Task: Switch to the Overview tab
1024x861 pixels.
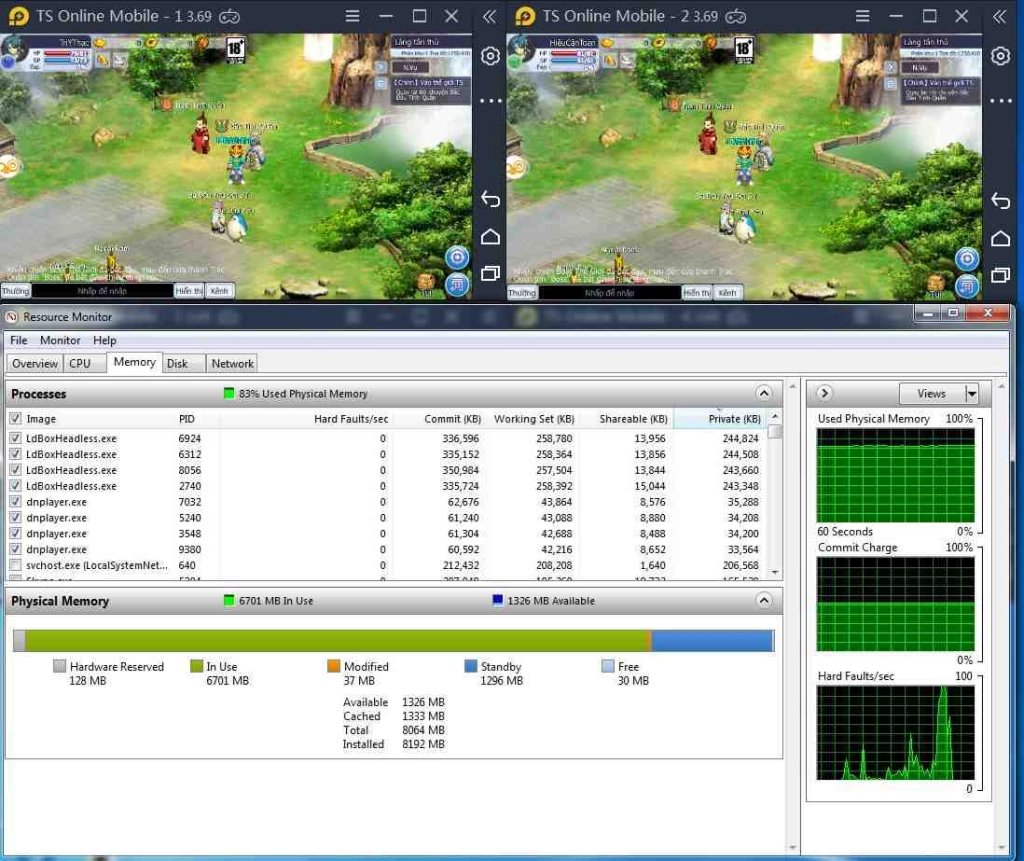Action: pyautogui.click(x=35, y=363)
